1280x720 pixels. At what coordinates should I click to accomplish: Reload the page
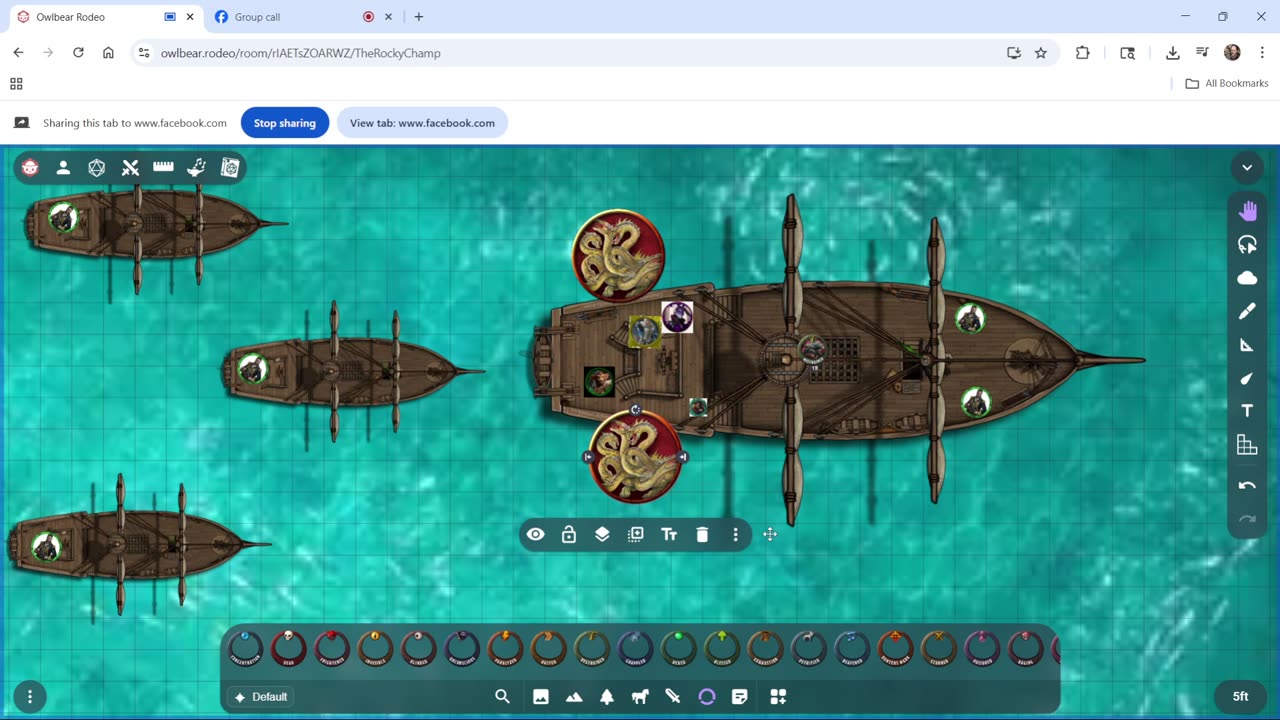(78, 53)
